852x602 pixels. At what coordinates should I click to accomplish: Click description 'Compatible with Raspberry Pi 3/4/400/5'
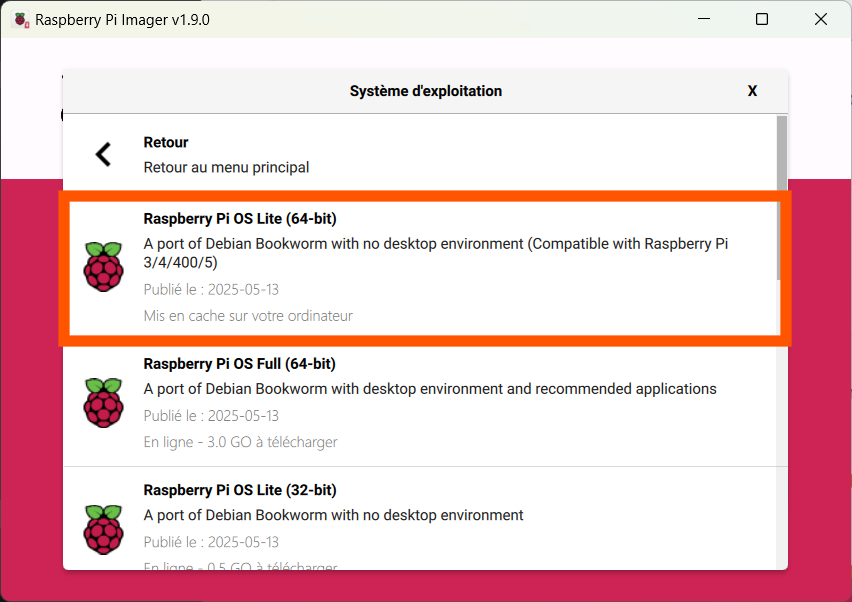pyautogui.click(x=436, y=253)
